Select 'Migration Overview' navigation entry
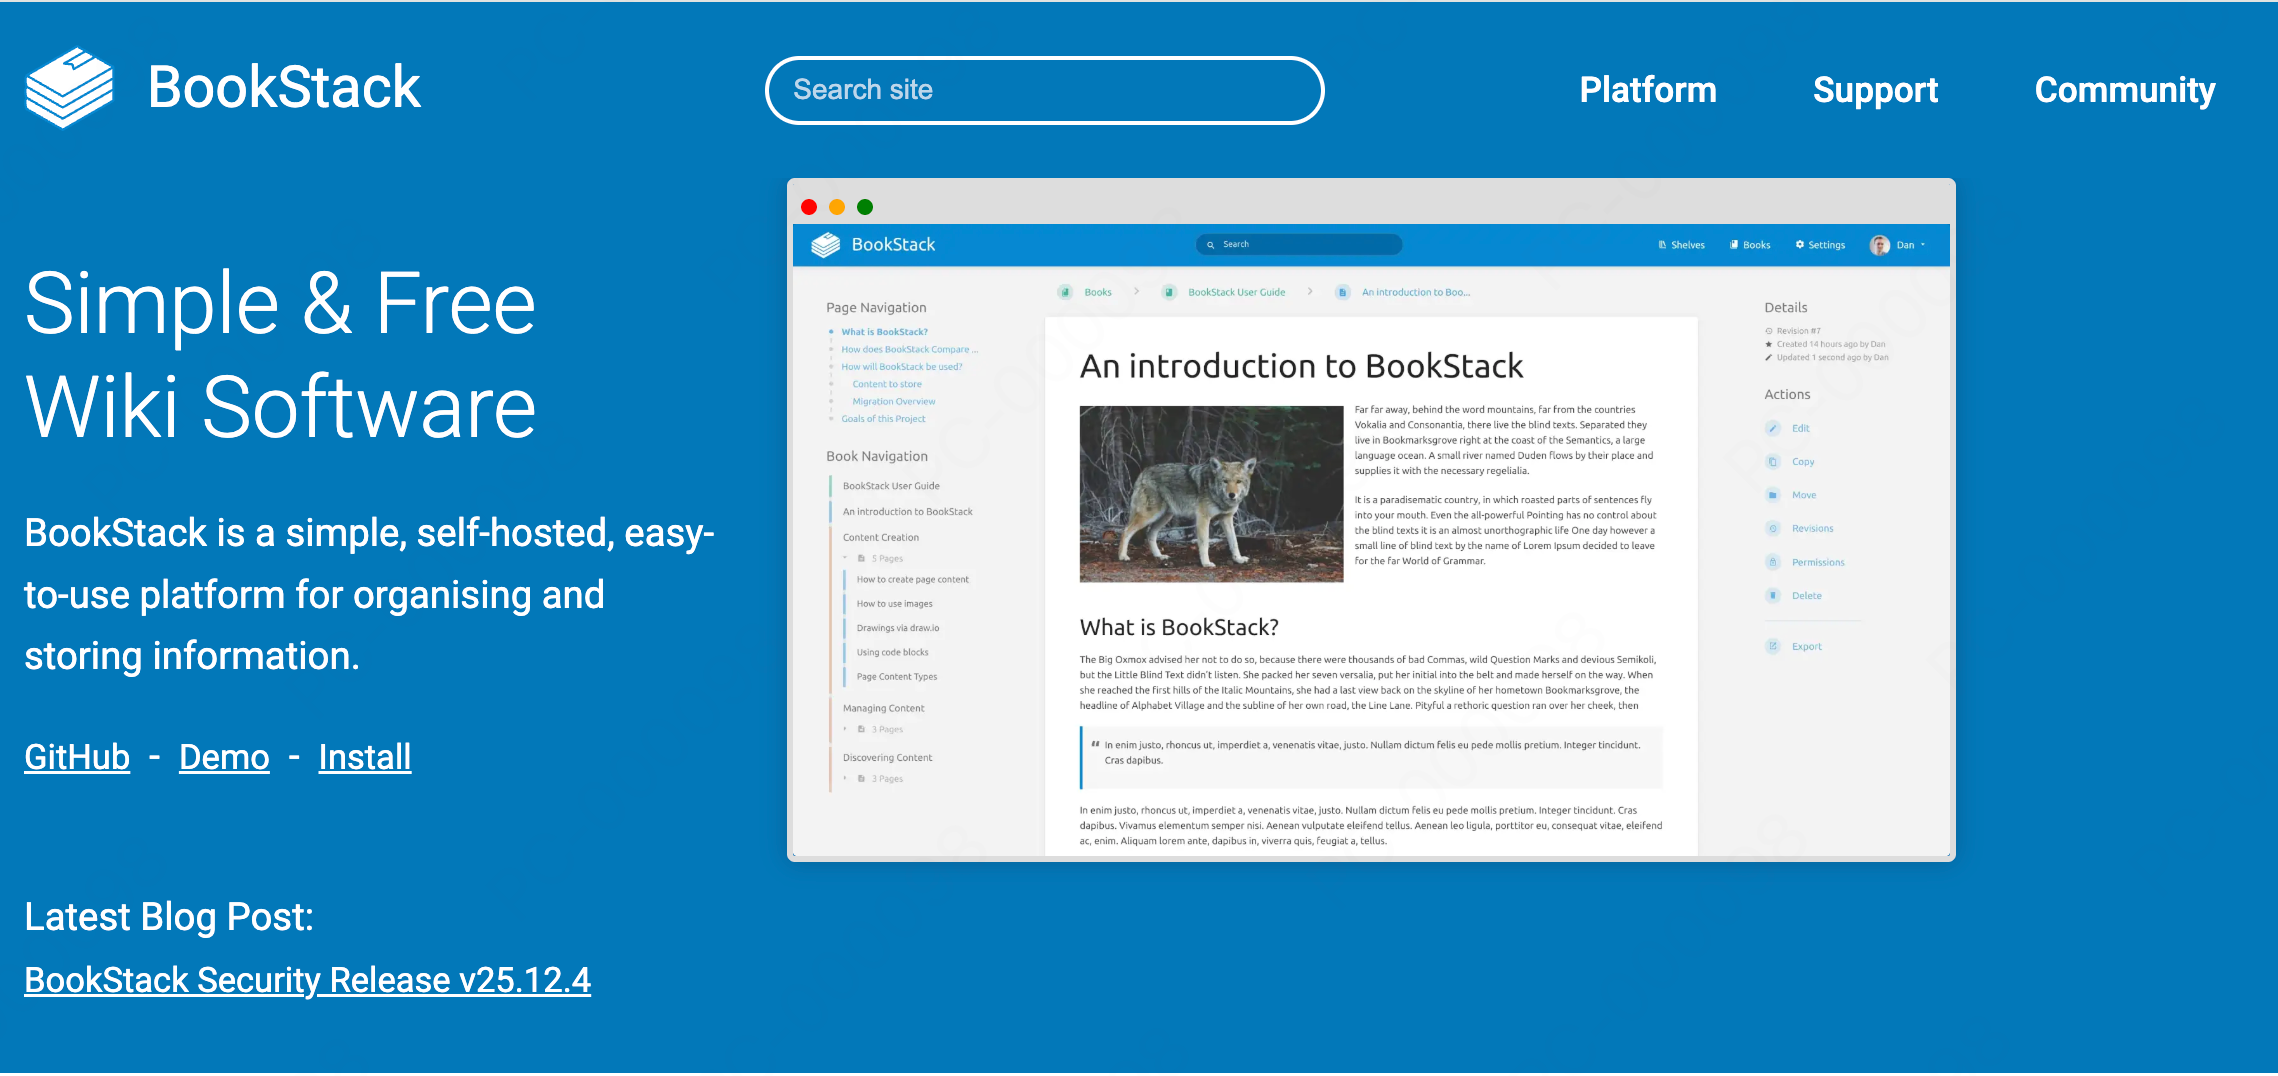The width and height of the screenshot is (2278, 1076). 894,402
